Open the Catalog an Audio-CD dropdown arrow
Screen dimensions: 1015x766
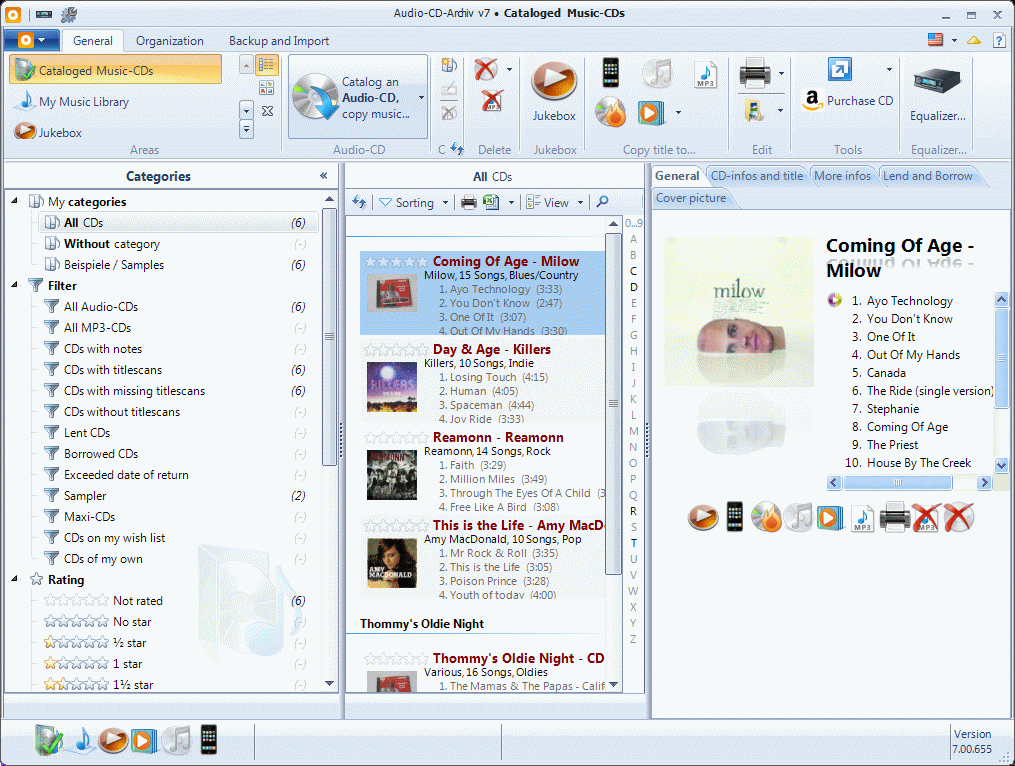tap(421, 98)
